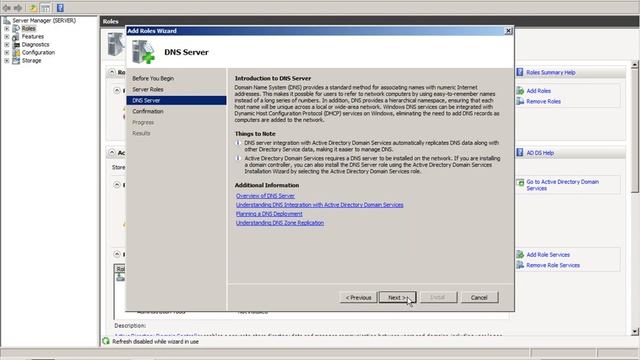
Task: Click the Next button
Action: (x=398, y=298)
